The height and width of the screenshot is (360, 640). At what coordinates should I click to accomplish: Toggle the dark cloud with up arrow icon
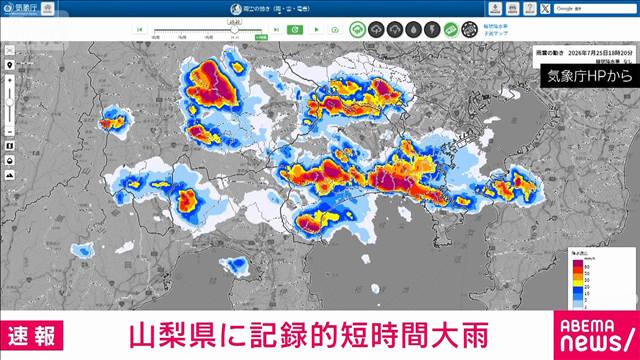click(x=376, y=29)
